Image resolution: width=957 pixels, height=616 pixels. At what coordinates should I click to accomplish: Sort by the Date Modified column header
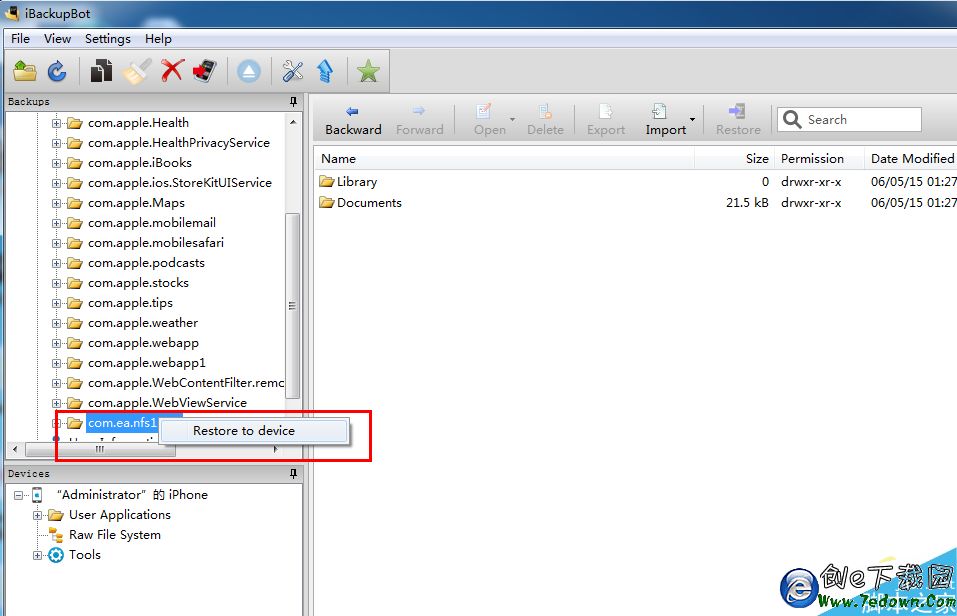(910, 159)
